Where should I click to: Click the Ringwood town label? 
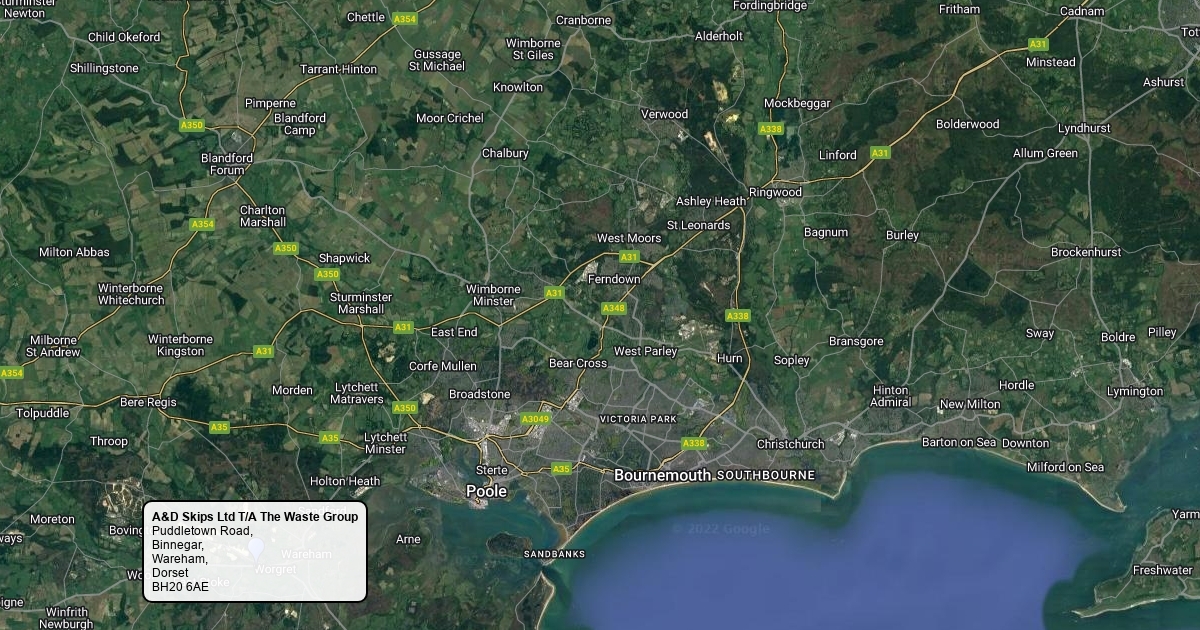(776, 192)
